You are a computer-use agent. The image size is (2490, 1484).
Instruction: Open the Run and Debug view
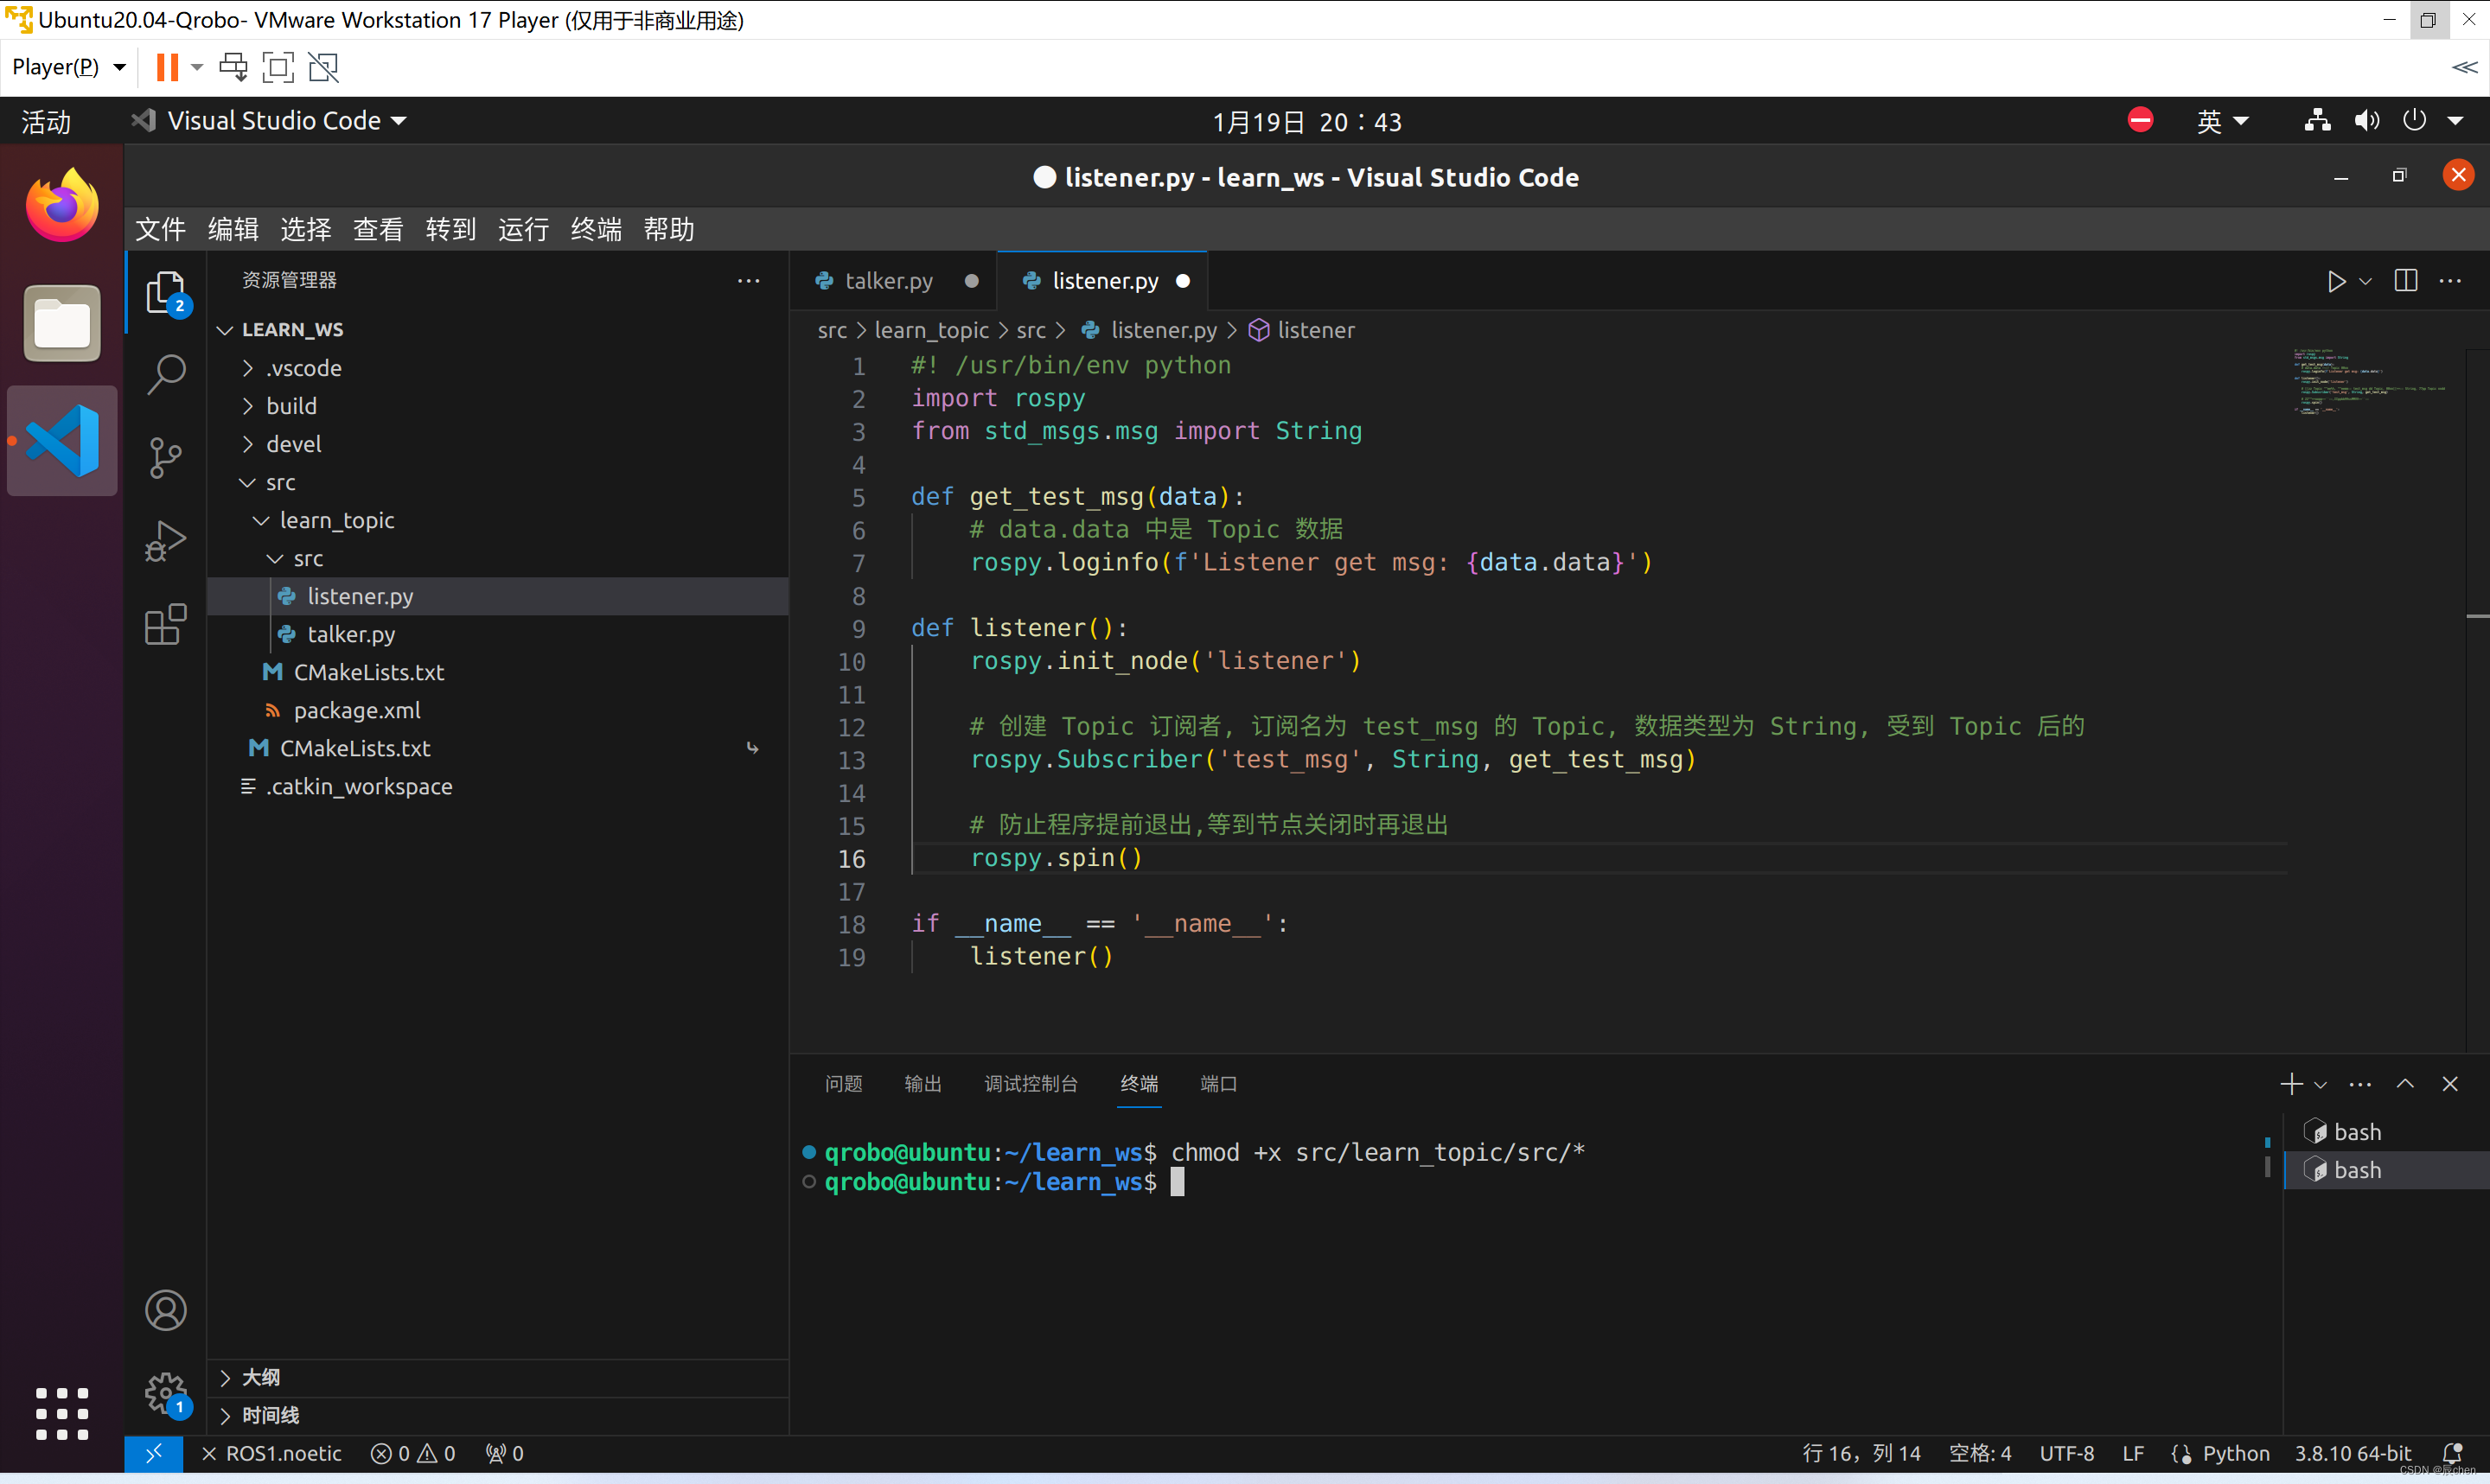point(166,541)
